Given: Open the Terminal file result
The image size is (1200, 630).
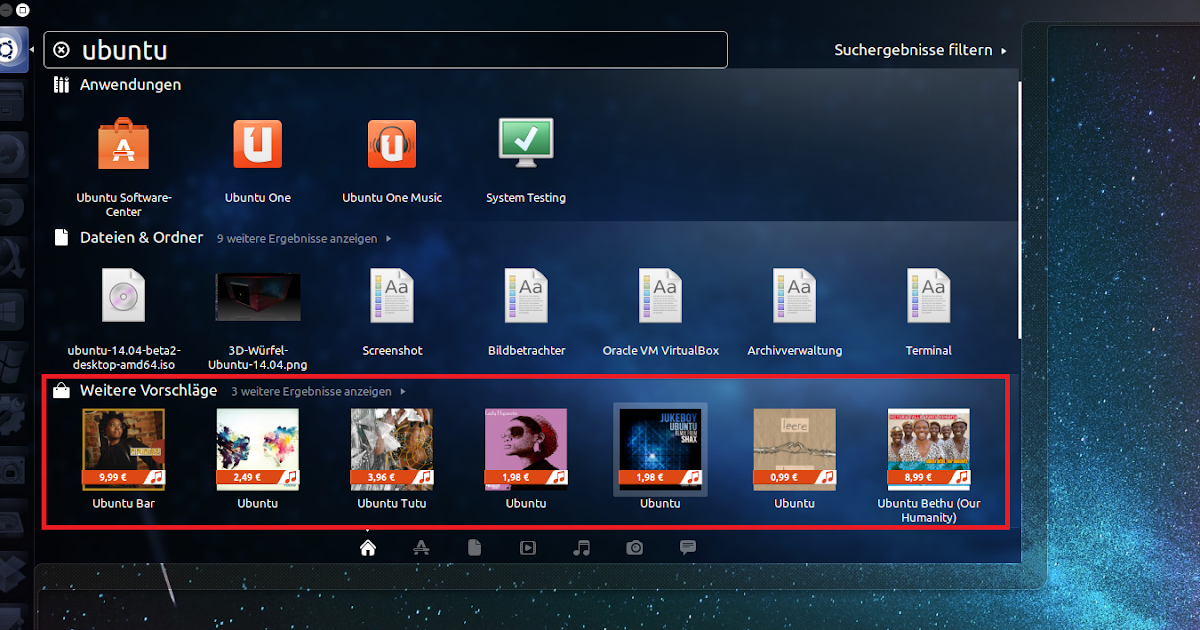Looking at the screenshot, I should [928, 312].
